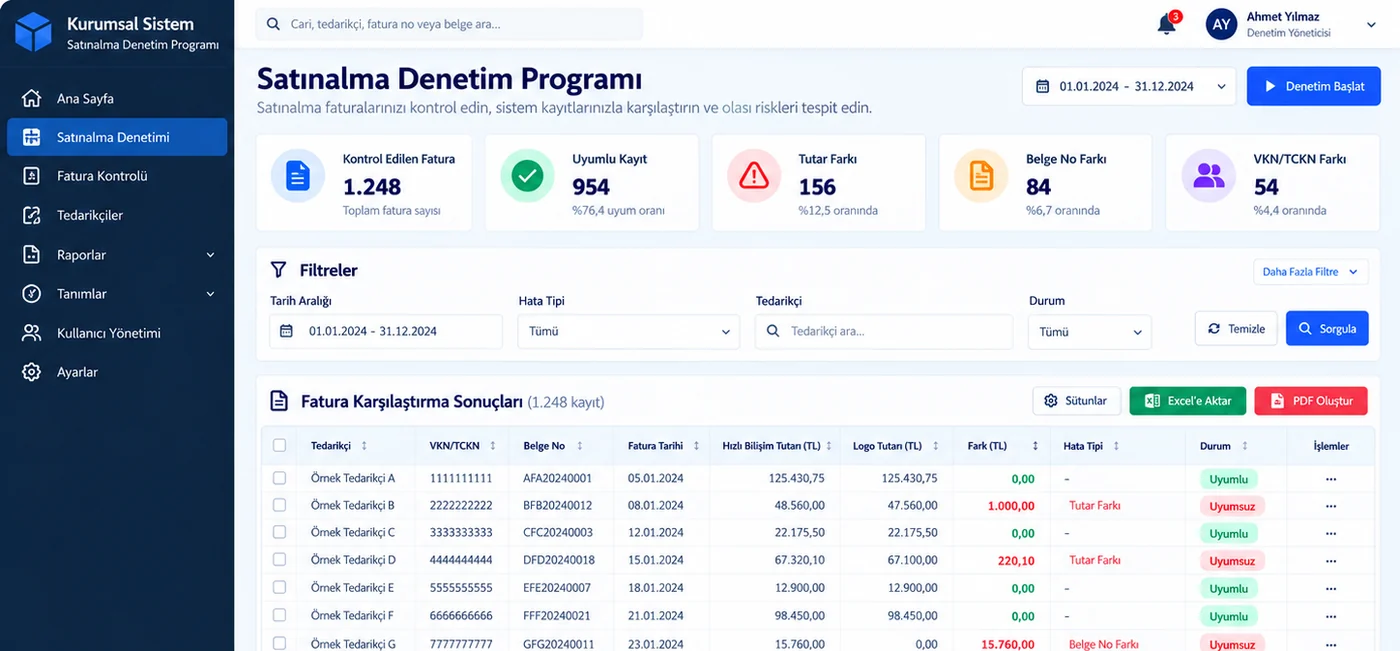Open Tedarikçiler in sidebar
The height and width of the screenshot is (651, 1400).
(117, 215)
